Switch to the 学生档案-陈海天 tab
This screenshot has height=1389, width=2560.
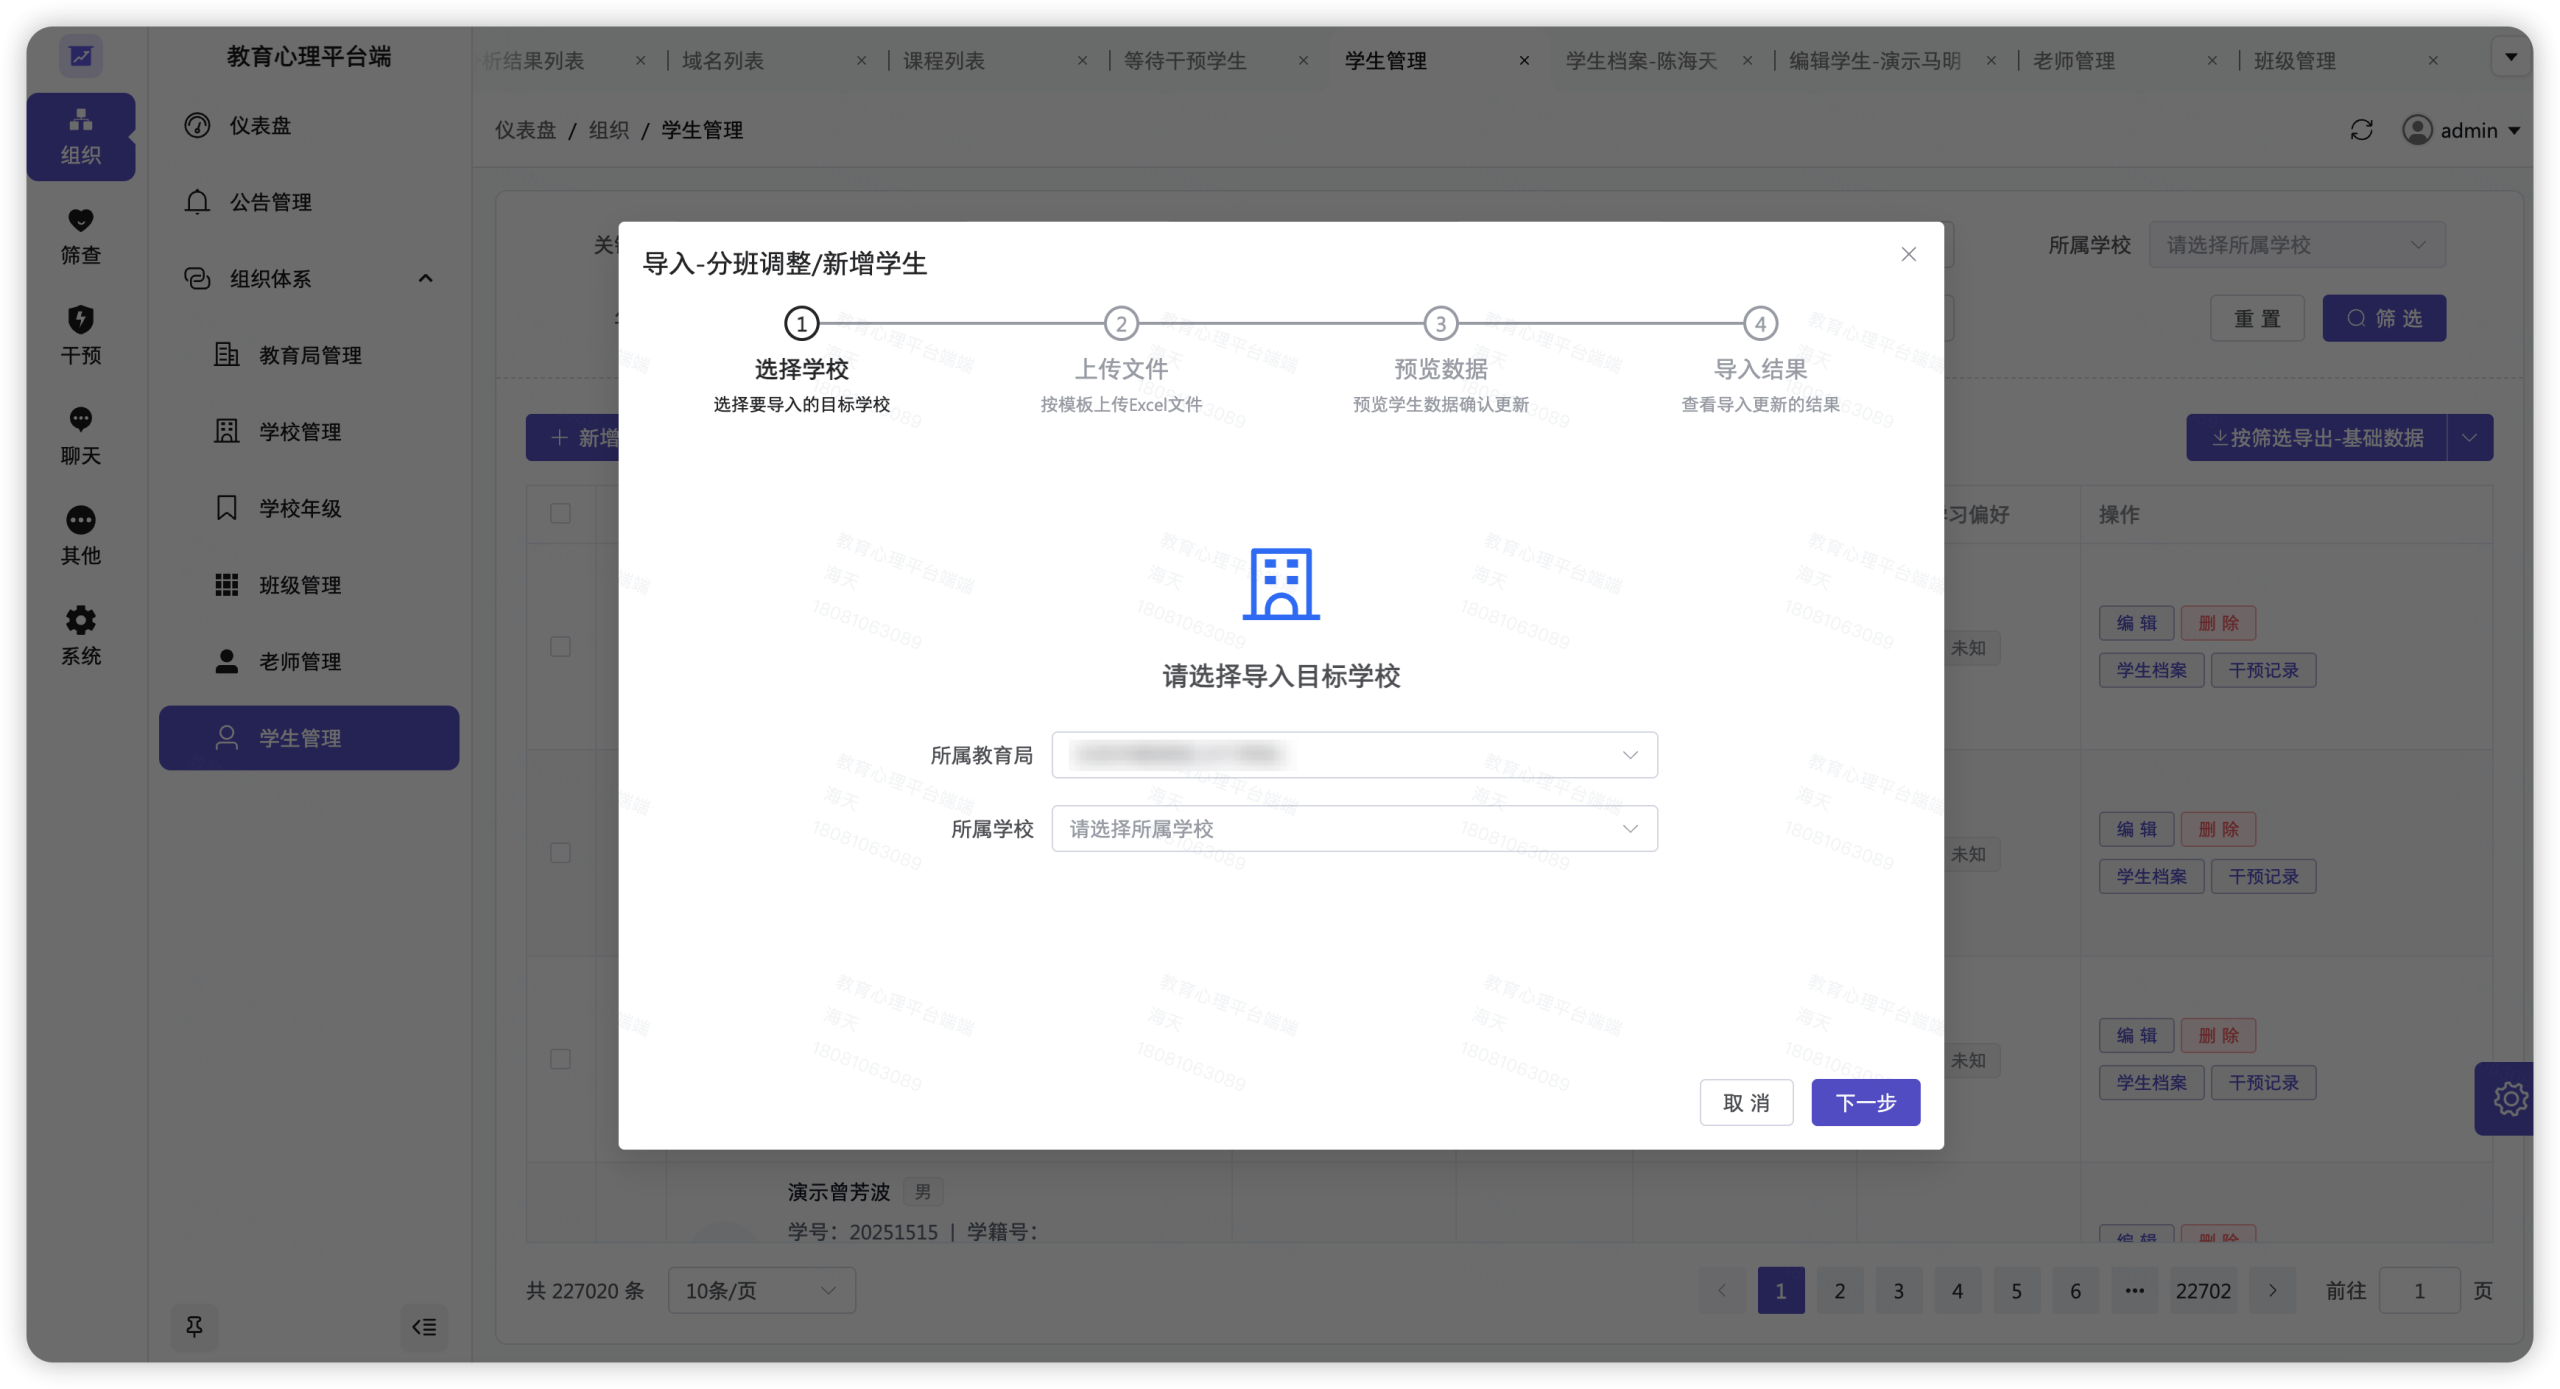(x=1640, y=61)
